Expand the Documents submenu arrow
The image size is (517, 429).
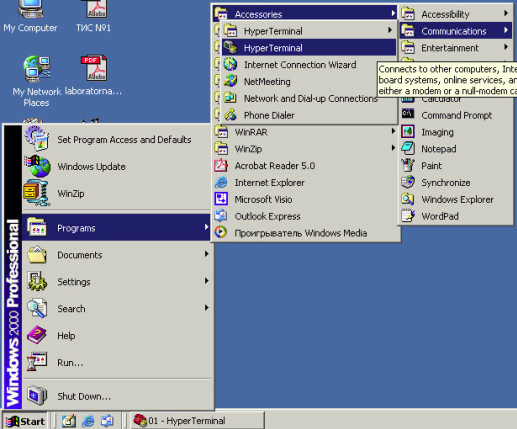click(206, 254)
